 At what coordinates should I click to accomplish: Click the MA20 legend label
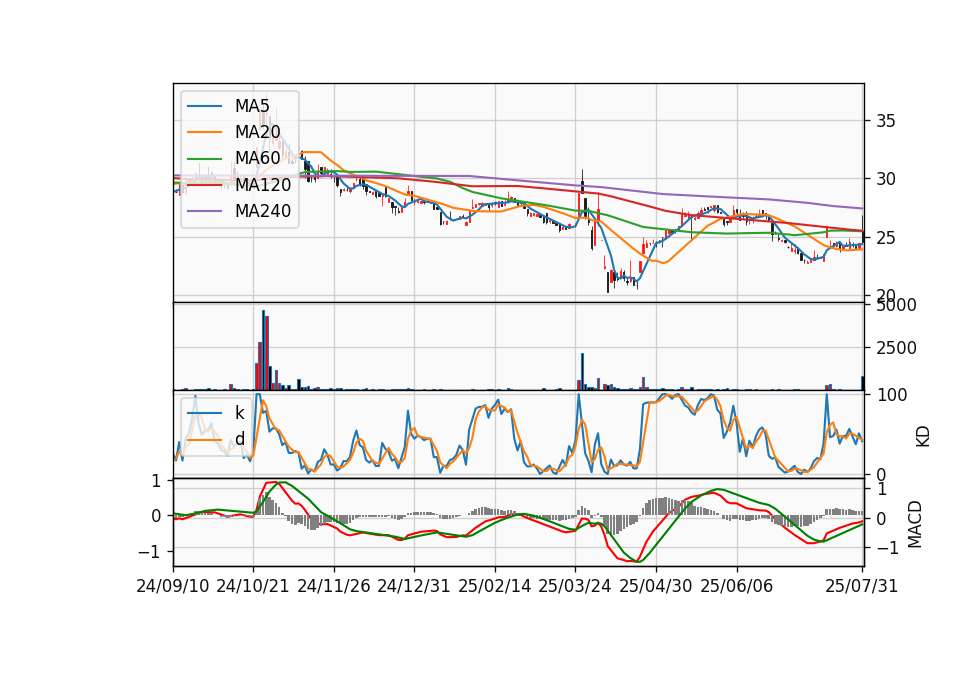click(258, 132)
